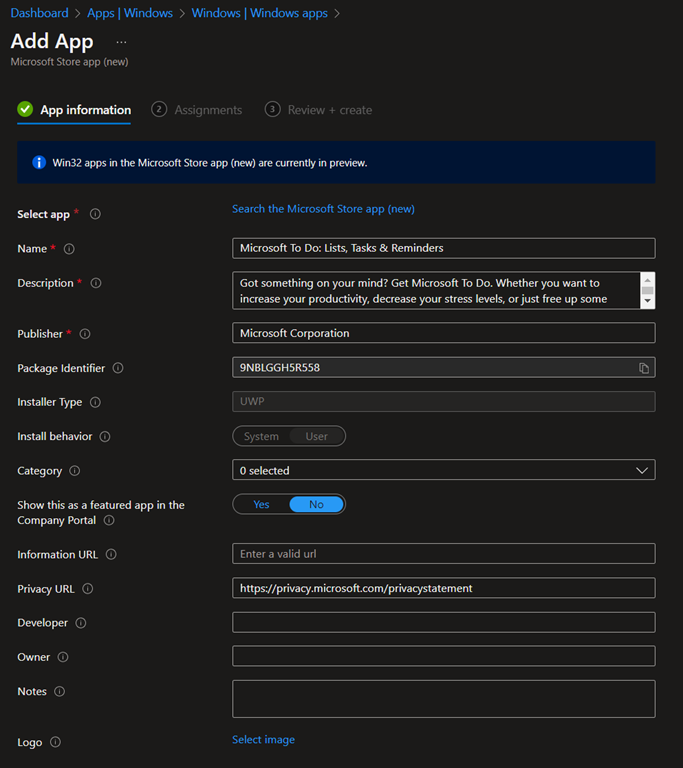
Task: Set featured app toggle to No
Action: (316, 505)
